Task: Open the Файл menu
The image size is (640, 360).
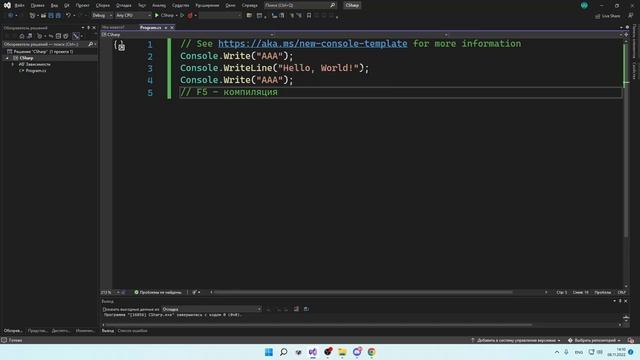Action: [19, 5]
